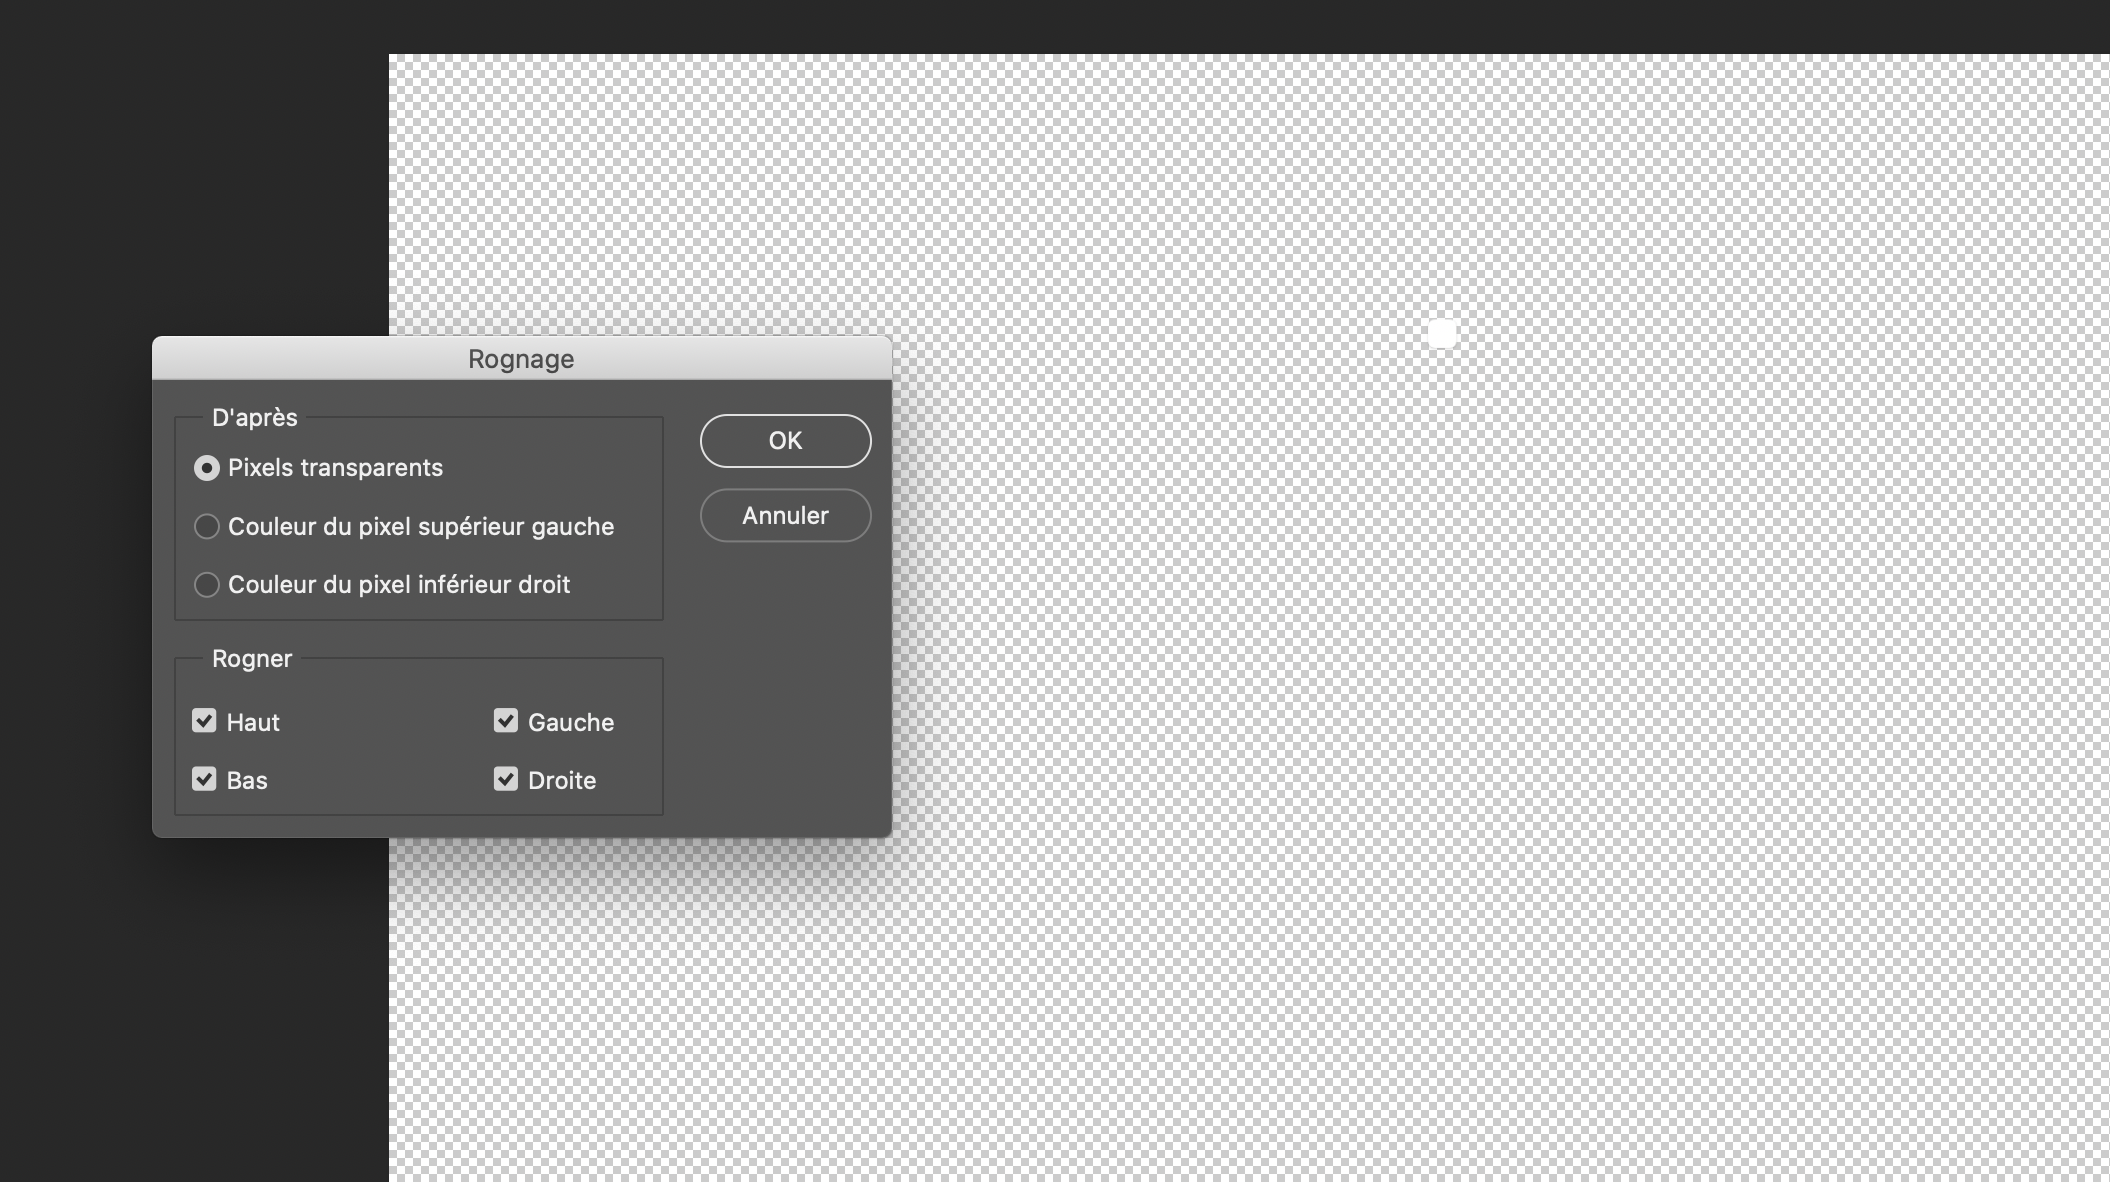Select the "Pixels transparents" radio button
This screenshot has height=1182, width=2110.
(207, 468)
